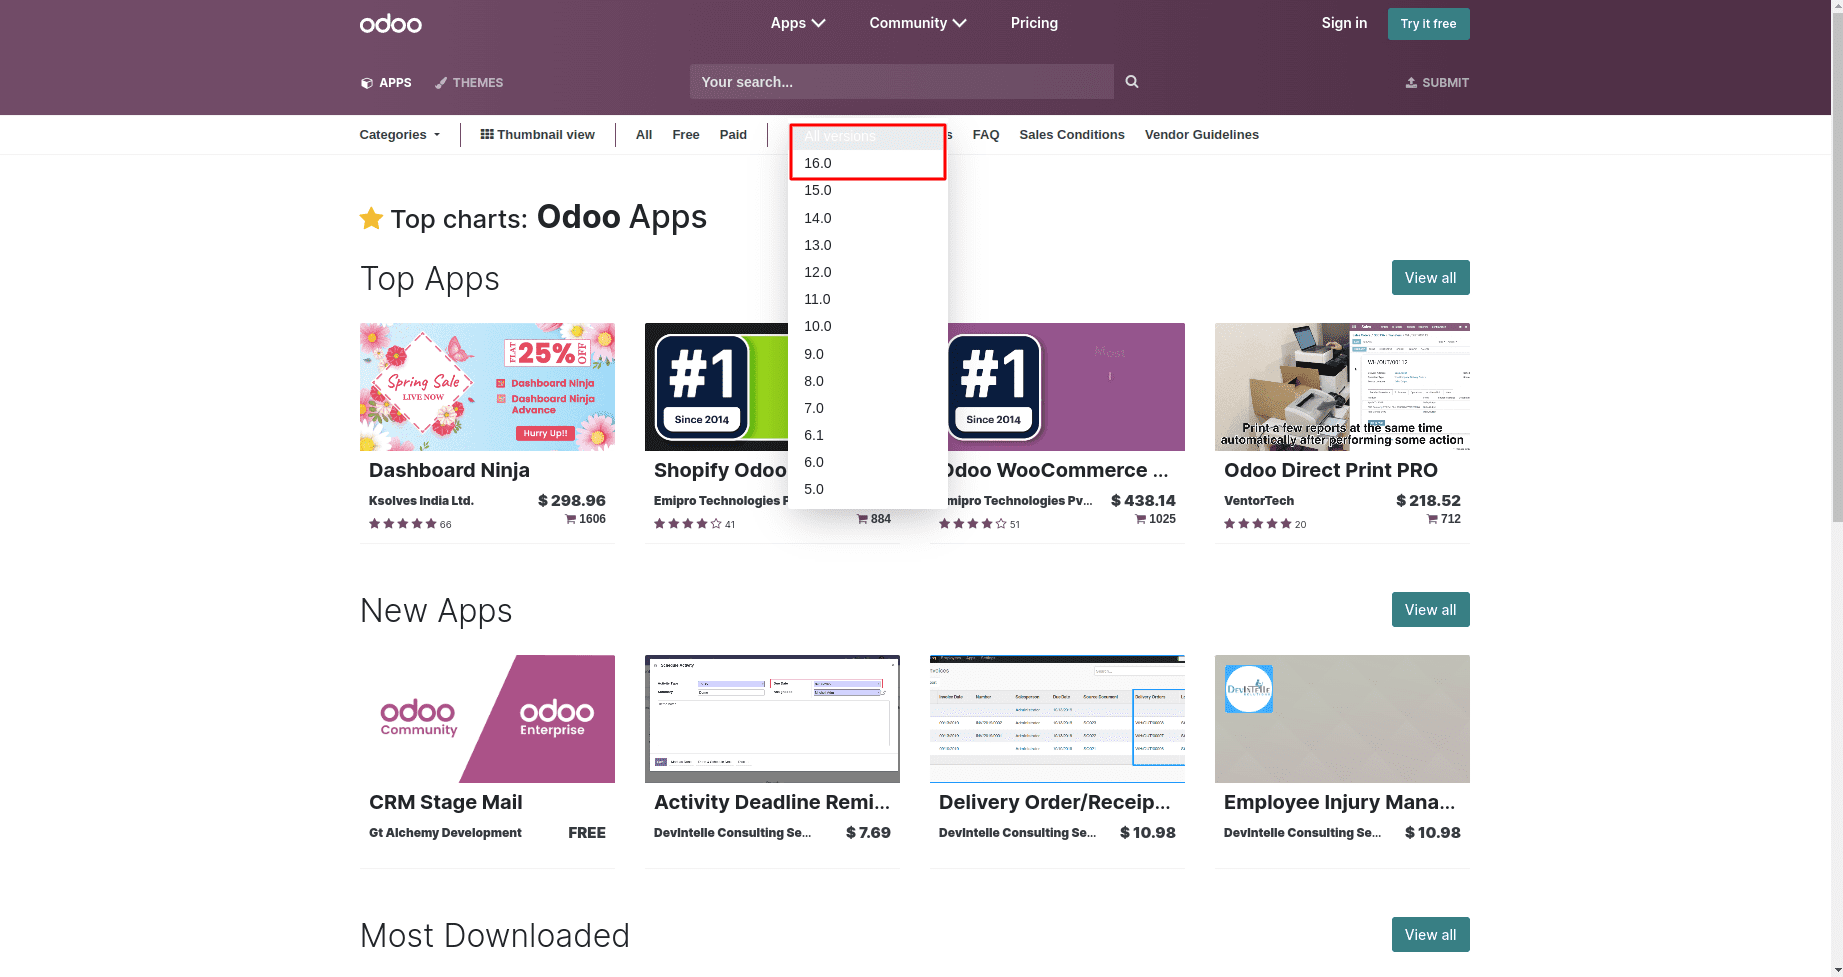The width and height of the screenshot is (1843, 977).
Task: Choose version 13.0 from list
Action: [868, 245]
